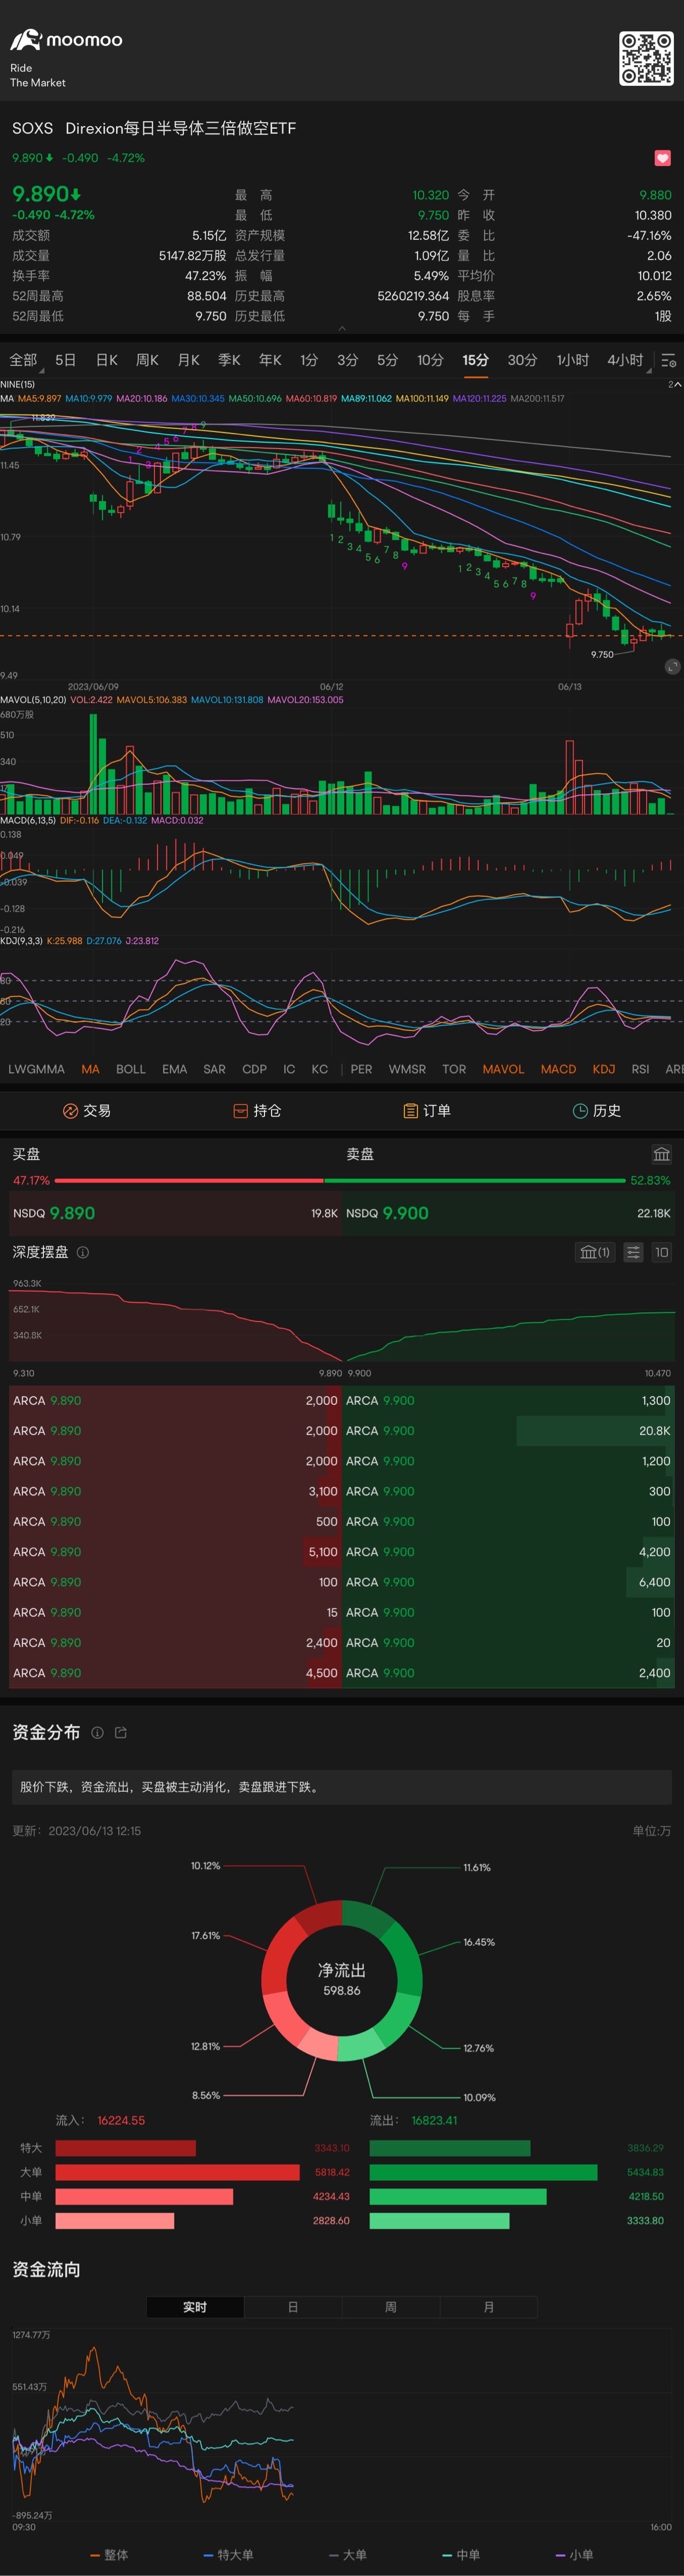Collapse the quote details arrow
The image size is (684, 2576).
(x=342, y=328)
